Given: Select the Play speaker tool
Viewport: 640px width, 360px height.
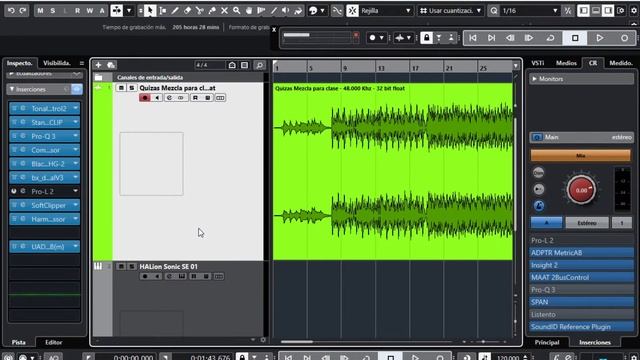Looking at the screenshot, I should 286,11.
